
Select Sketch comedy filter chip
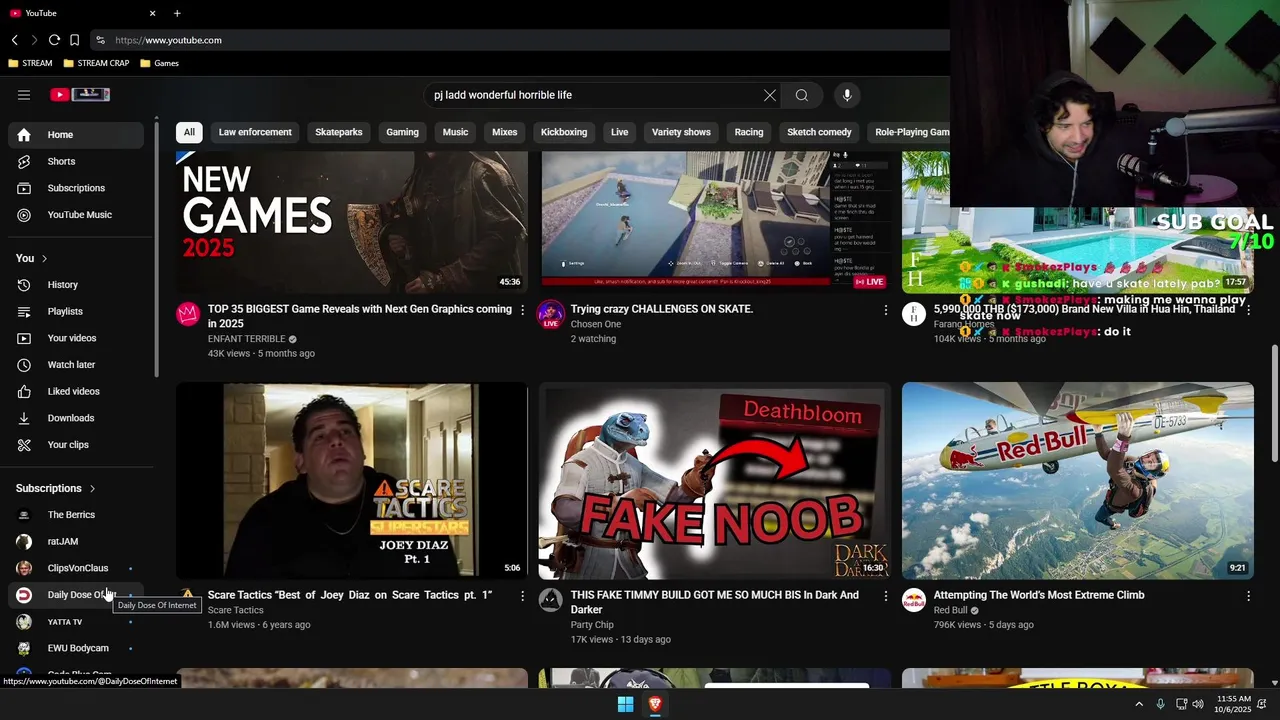click(819, 132)
